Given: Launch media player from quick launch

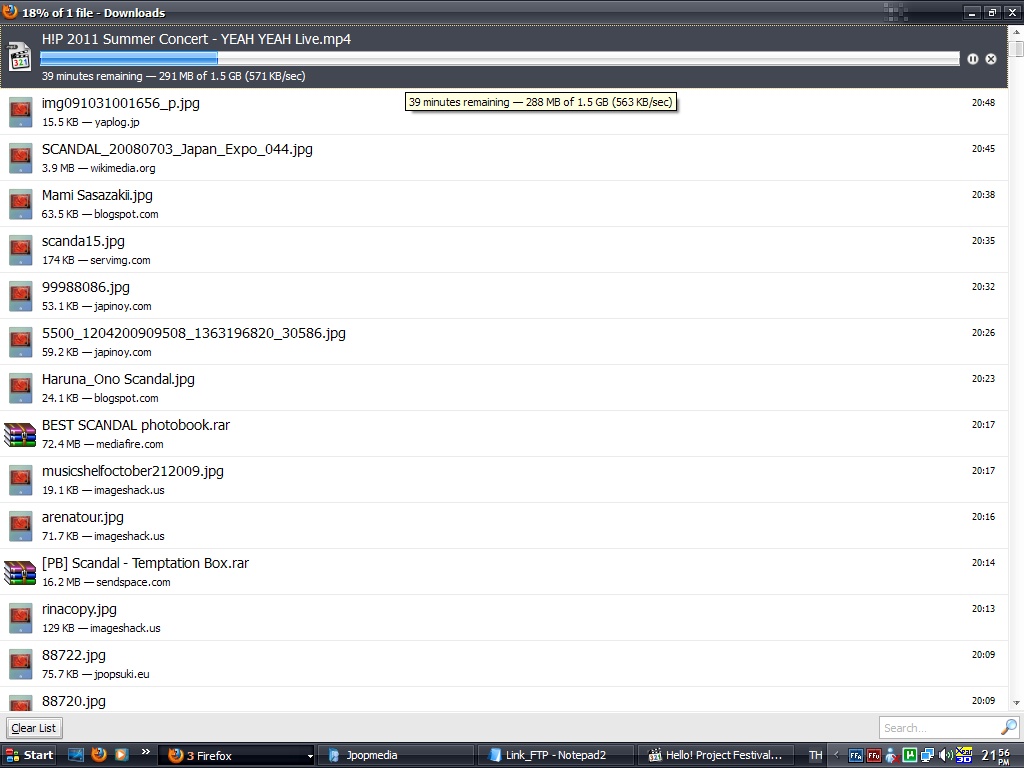Looking at the screenshot, I should coord(121,755).
